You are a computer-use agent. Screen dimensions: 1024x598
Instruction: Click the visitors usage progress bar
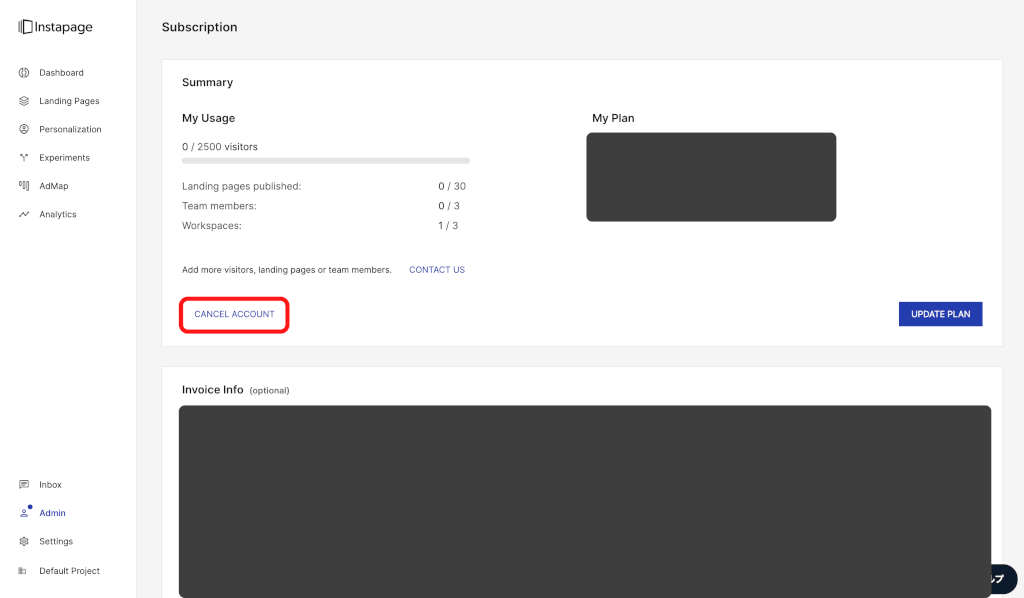325,160
